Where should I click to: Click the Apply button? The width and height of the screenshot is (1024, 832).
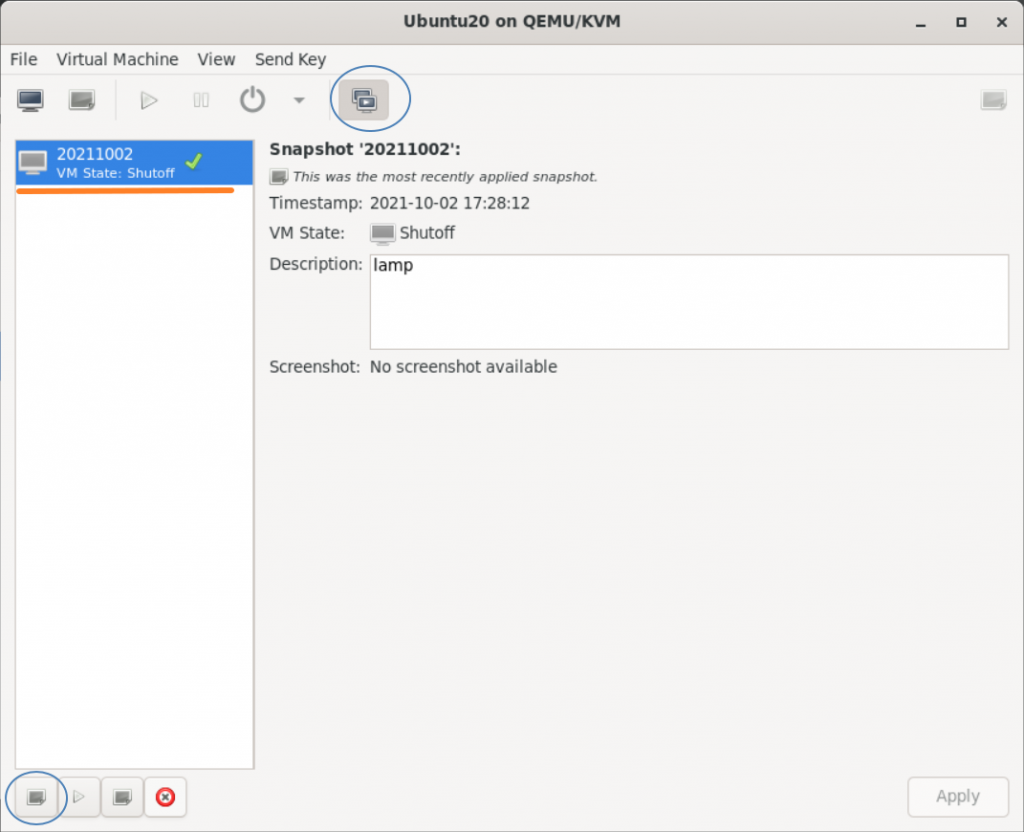[x=957, y=797]
